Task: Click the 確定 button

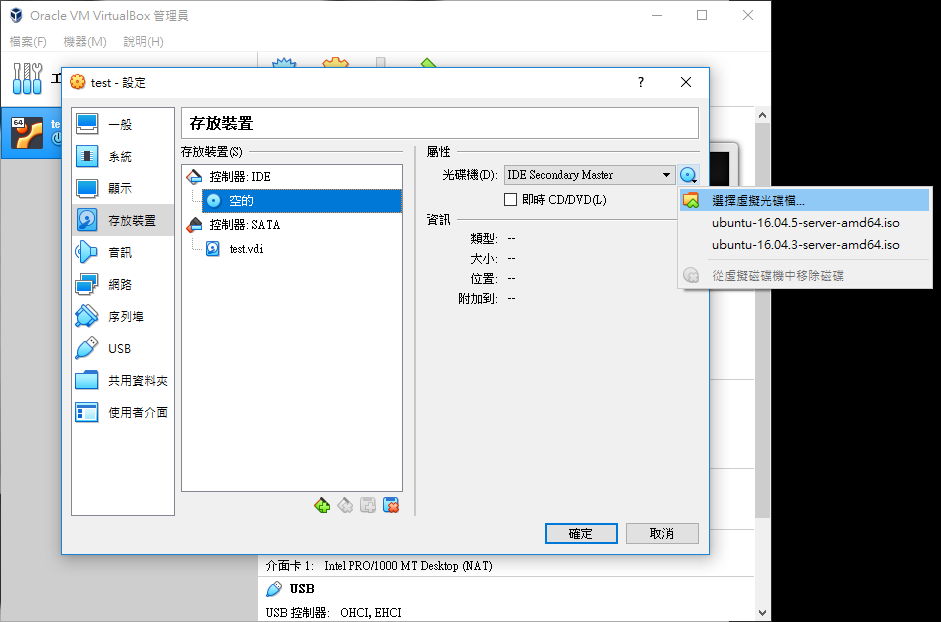Action: [x=581, y=533]
